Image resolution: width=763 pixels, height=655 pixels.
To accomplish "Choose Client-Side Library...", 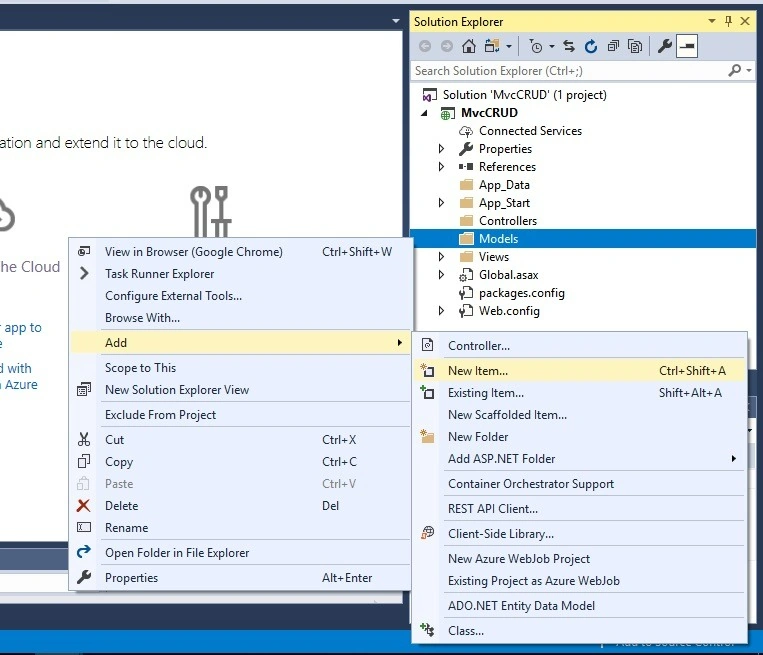I will 579,534.
